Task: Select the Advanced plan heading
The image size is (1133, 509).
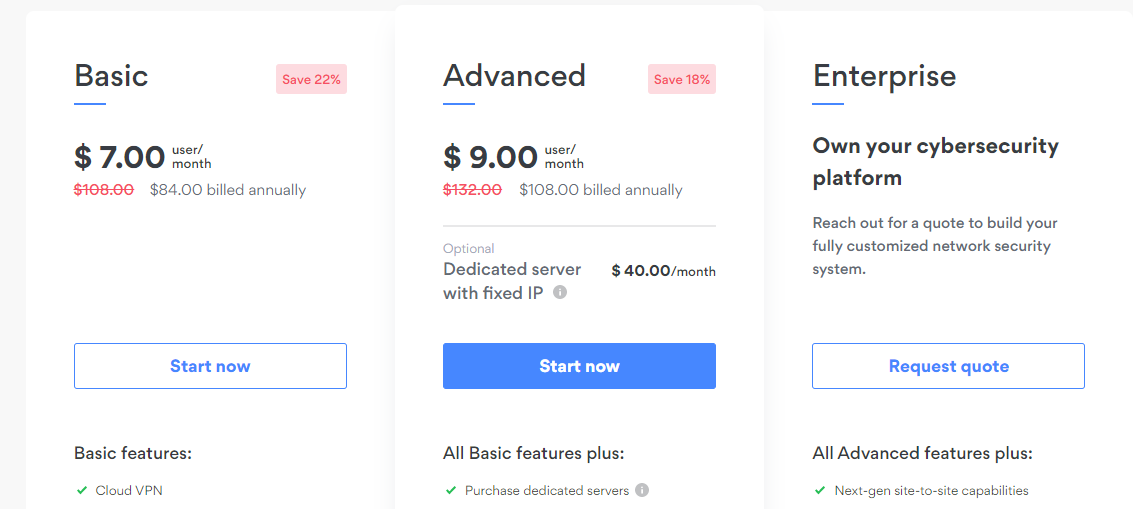Action: (514, 76)
